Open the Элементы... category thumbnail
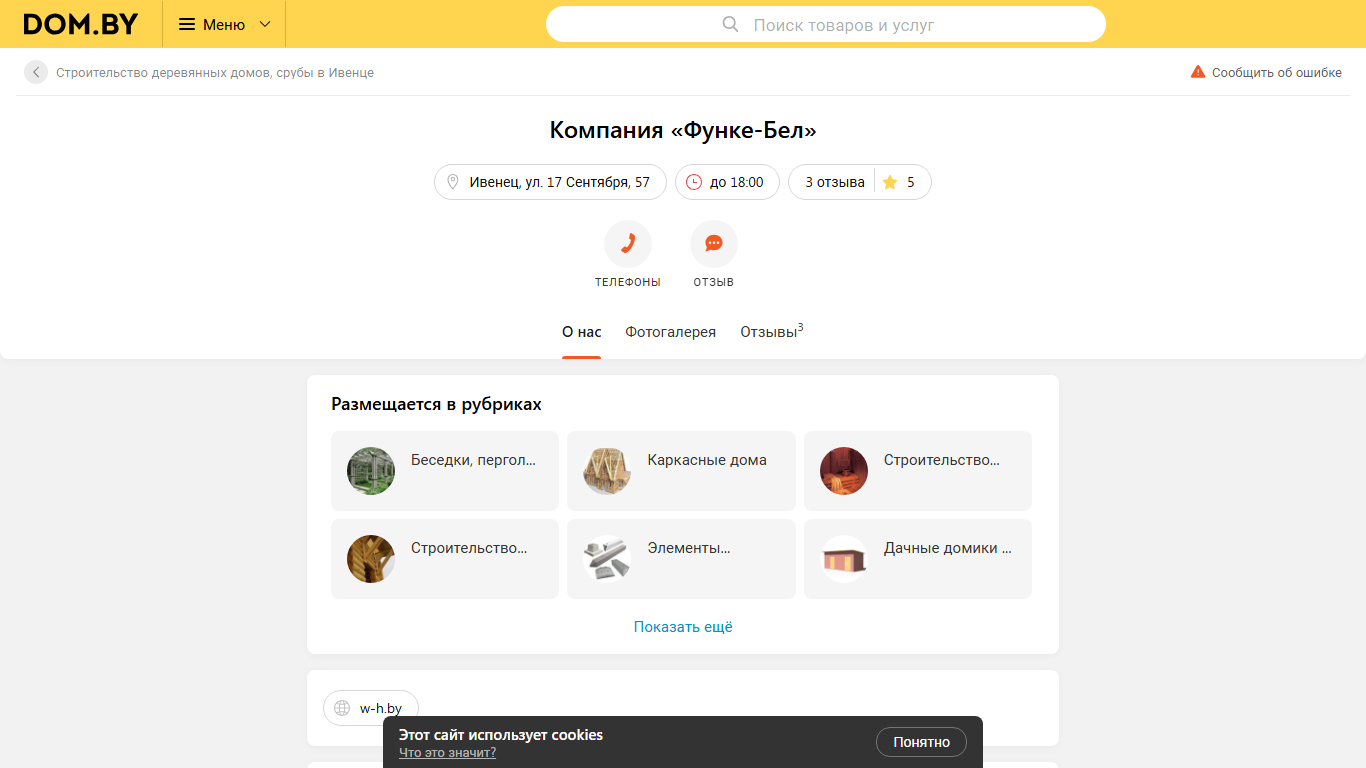 point(607,559)
